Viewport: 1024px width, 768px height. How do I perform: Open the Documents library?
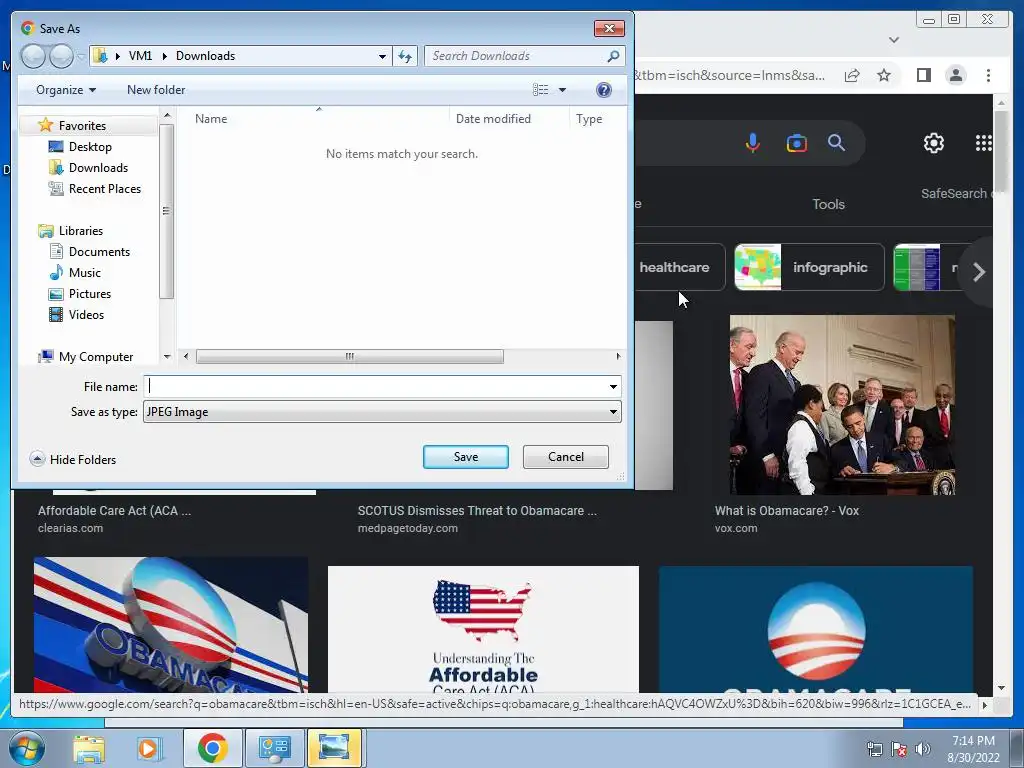(99, 251)
